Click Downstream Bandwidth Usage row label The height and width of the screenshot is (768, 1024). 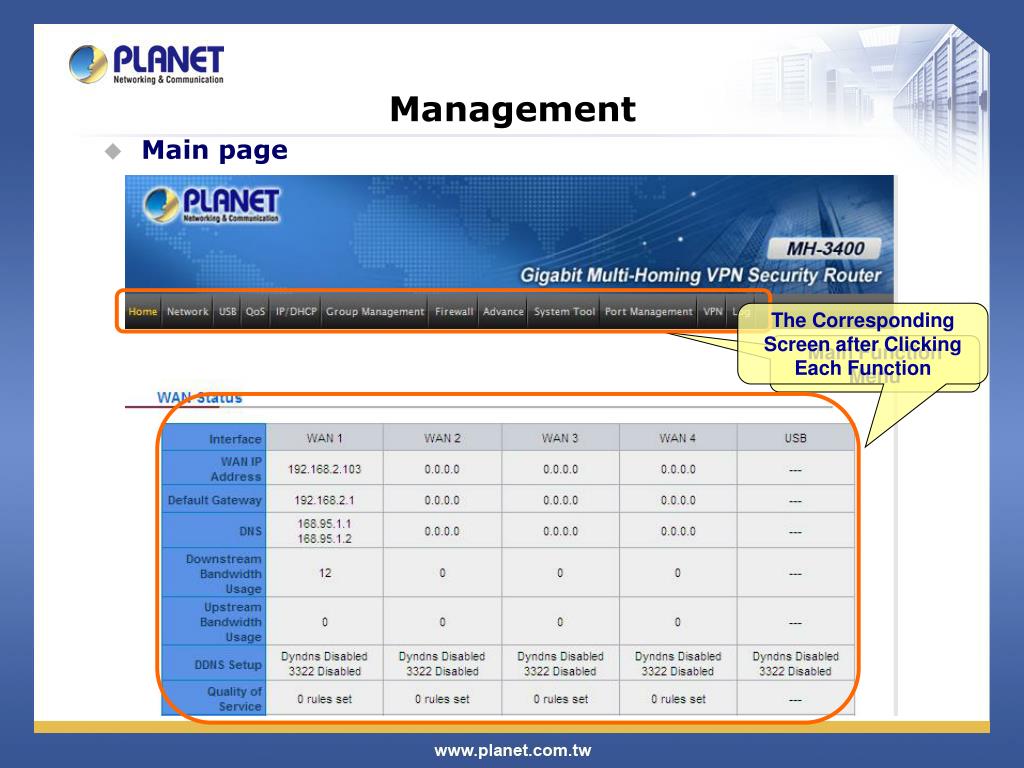pyautogui.click(x=214, y=573)
